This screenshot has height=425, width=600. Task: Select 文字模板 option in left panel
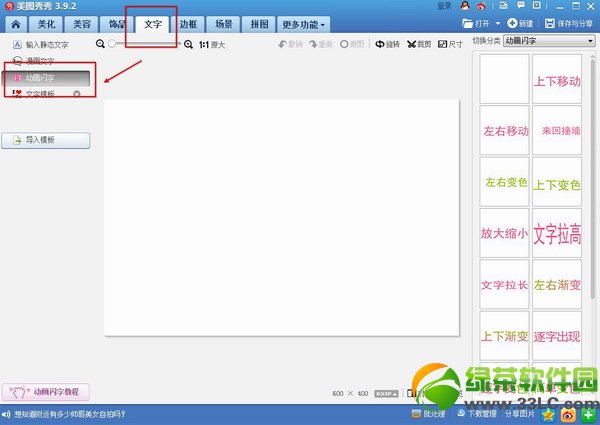pos(34,93)
